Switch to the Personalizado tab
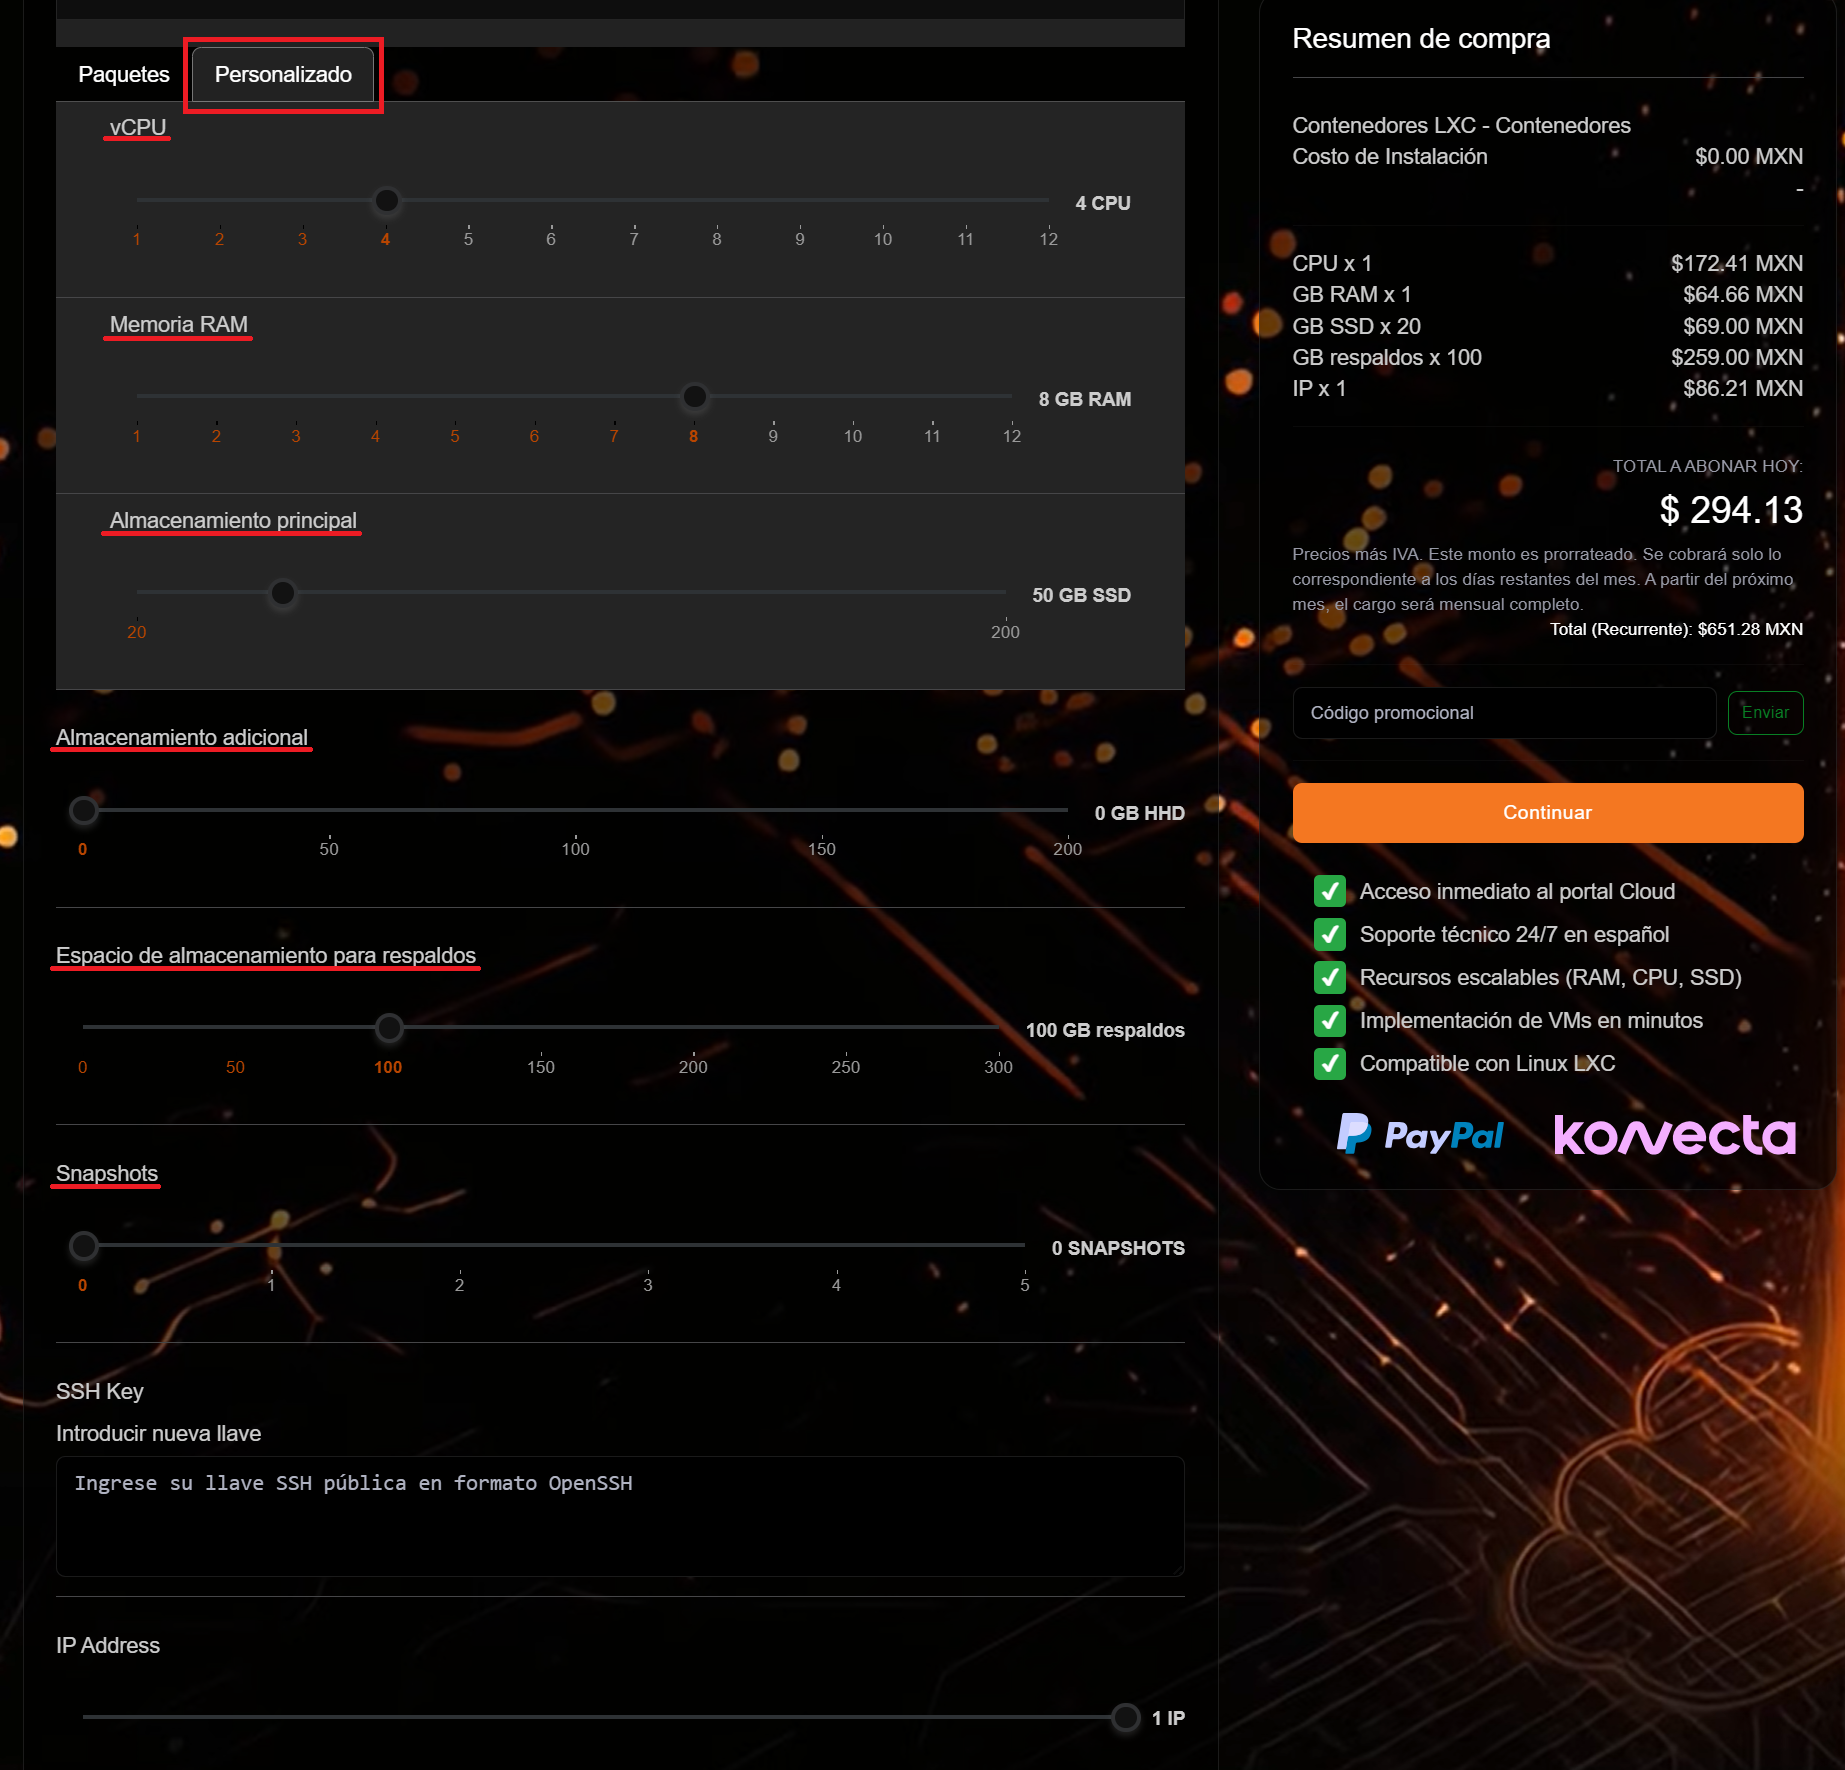 [x=283, y=75]
